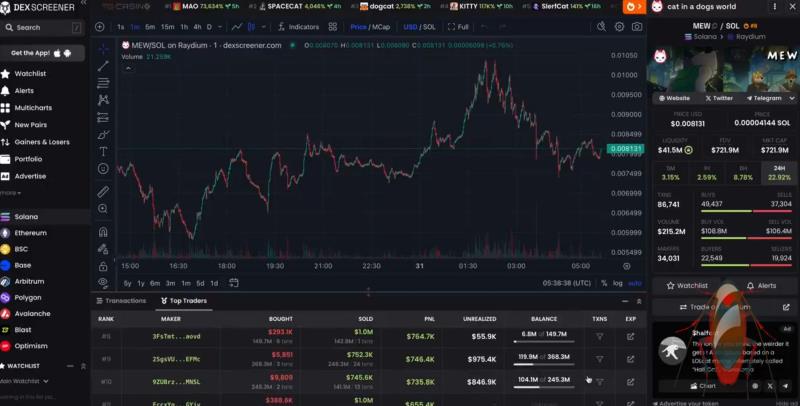Set the chart interval to 4h
This screenshot has width=800, height=406.
pos(197,27)
